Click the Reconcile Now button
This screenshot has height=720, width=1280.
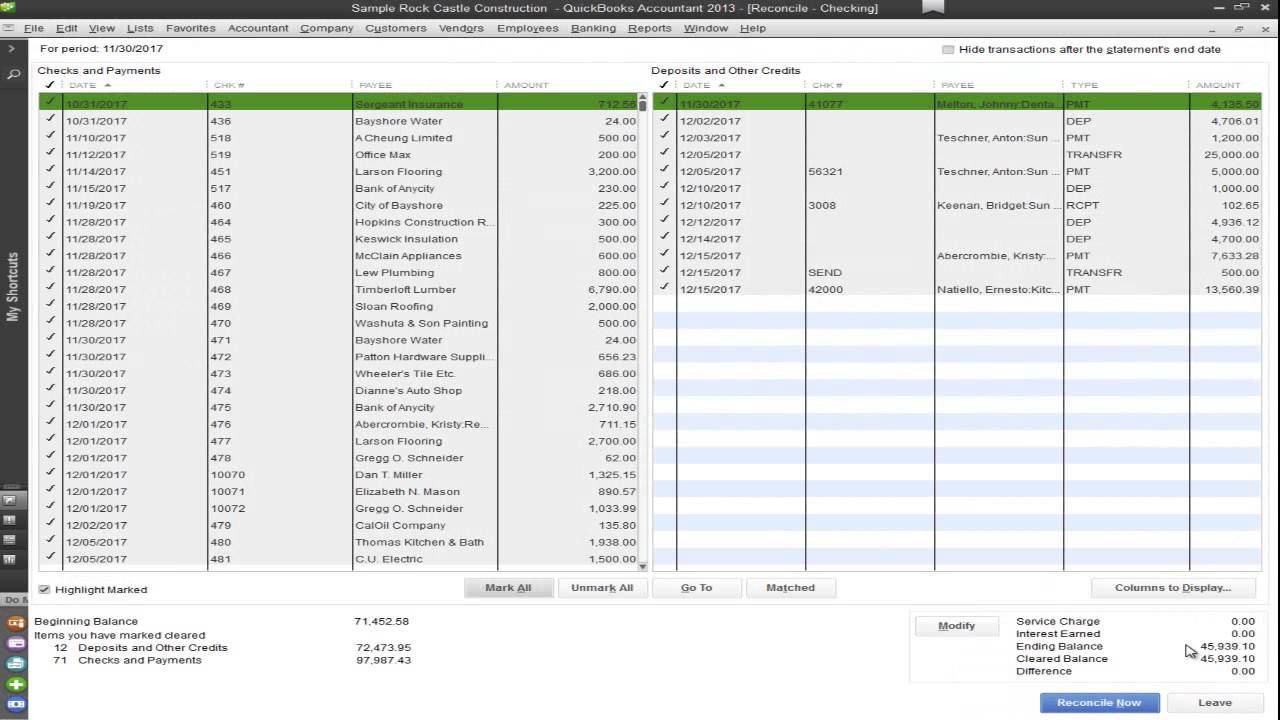[x=1099, y=703]
